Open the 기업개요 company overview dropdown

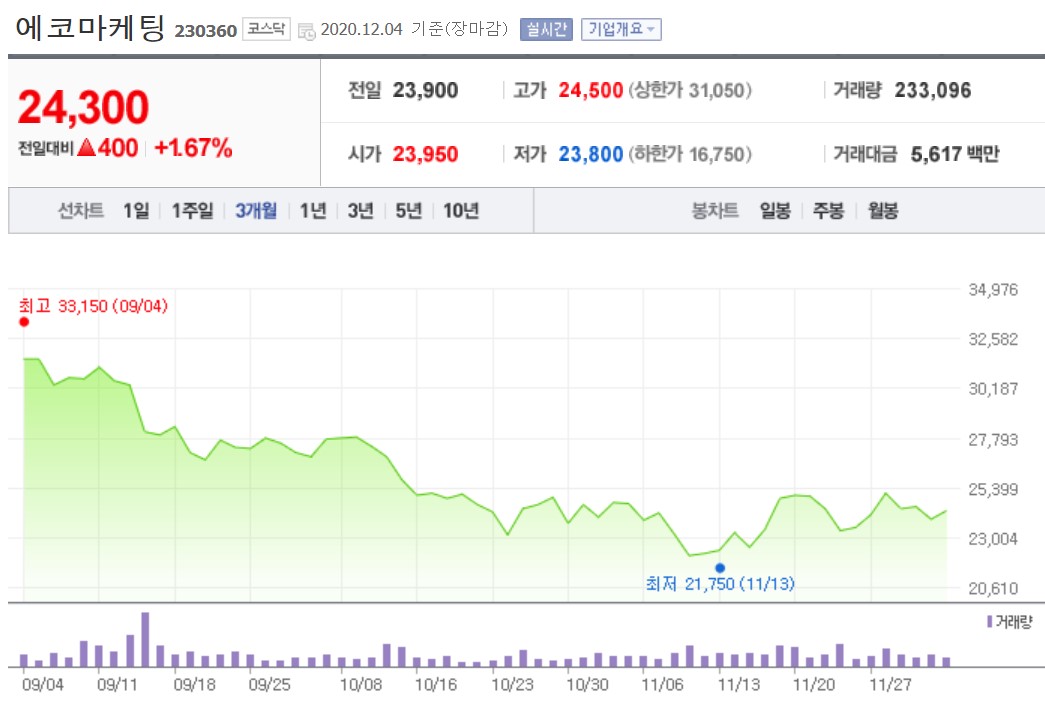(621, 29)
